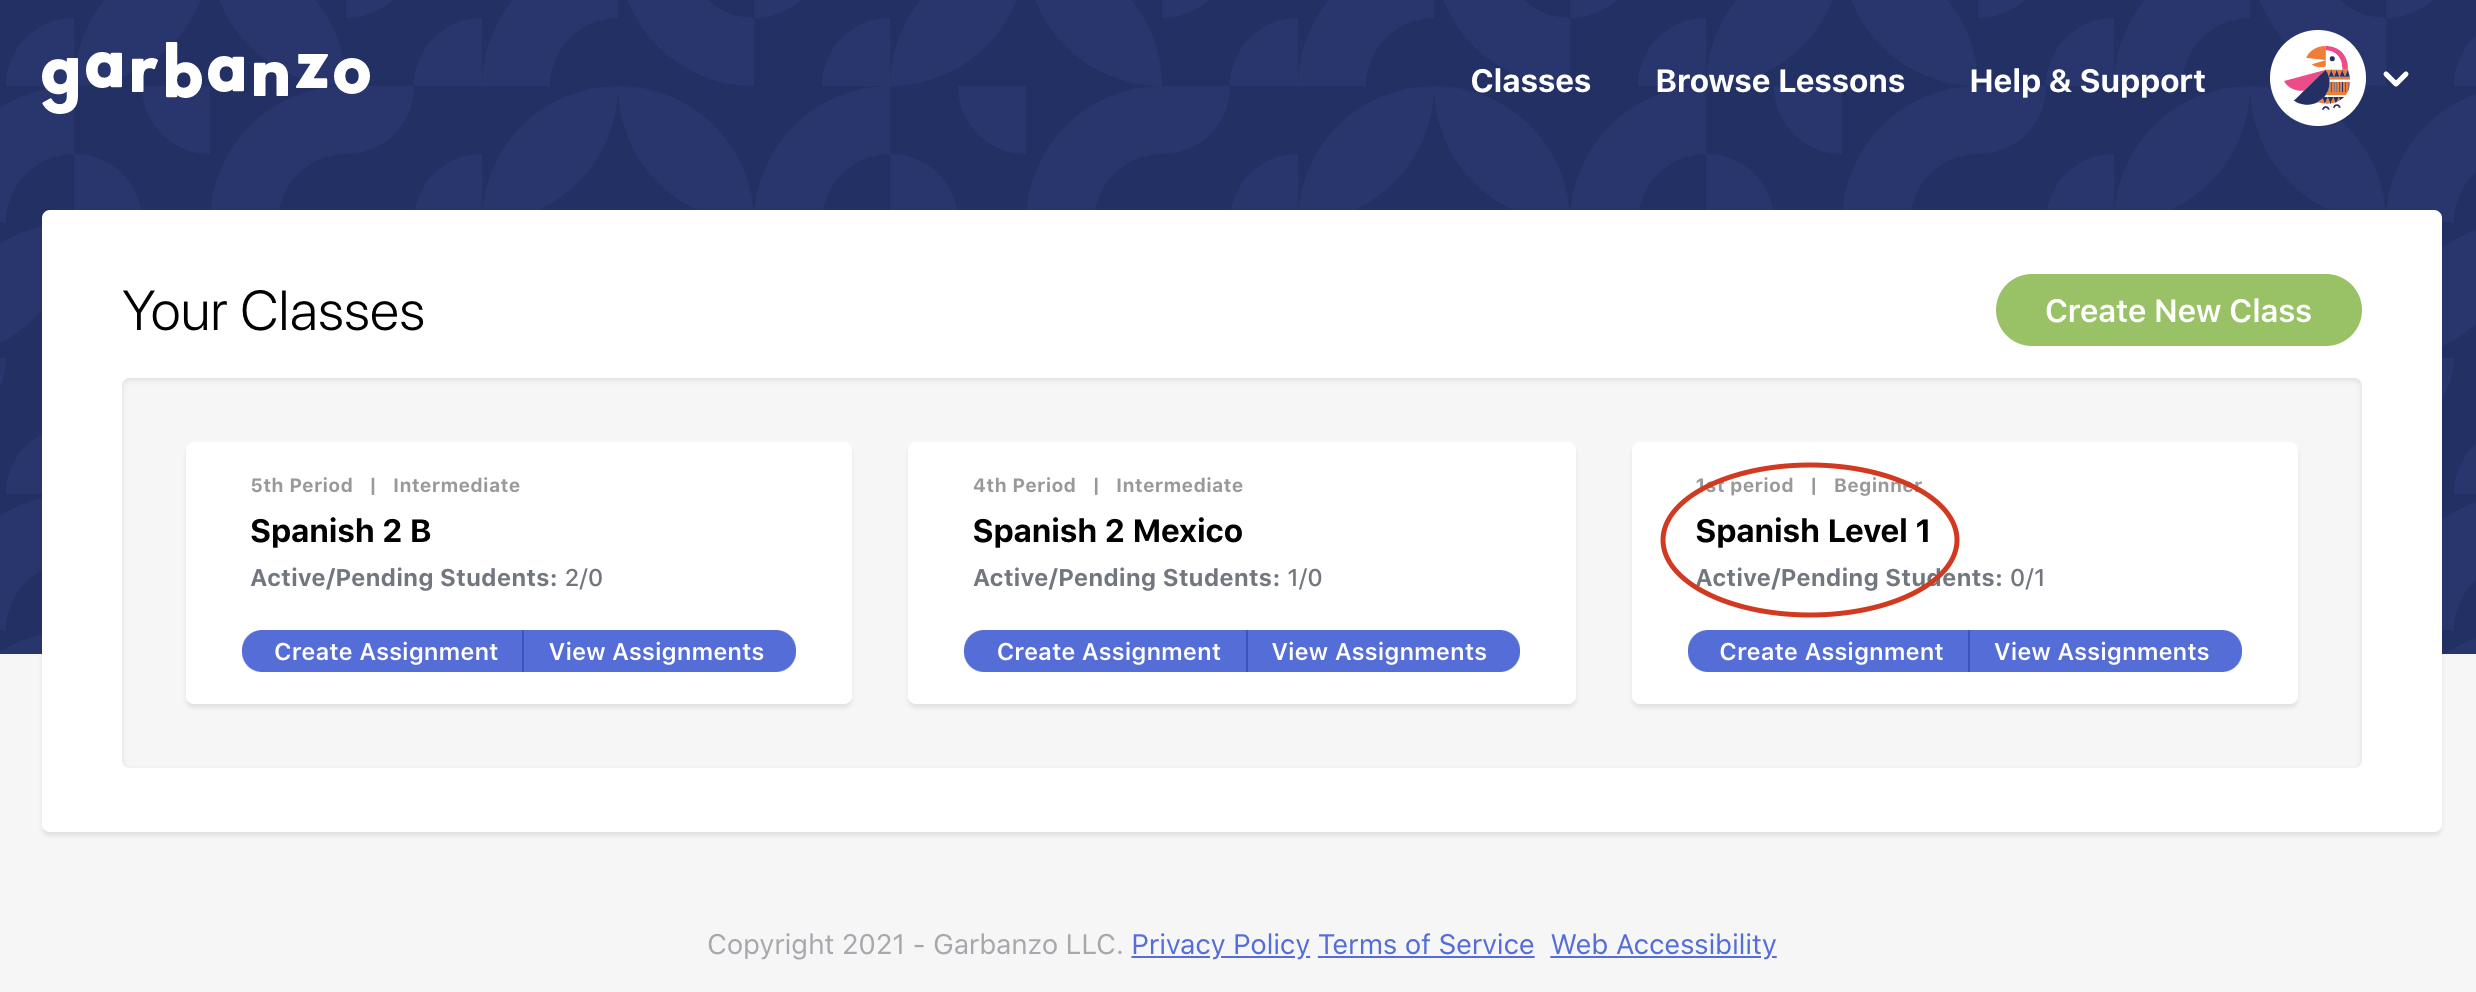The height and width of the screenshot is (992, 2476).
Task: Click the Your Classes heading
Action: (x=273, y=310)
